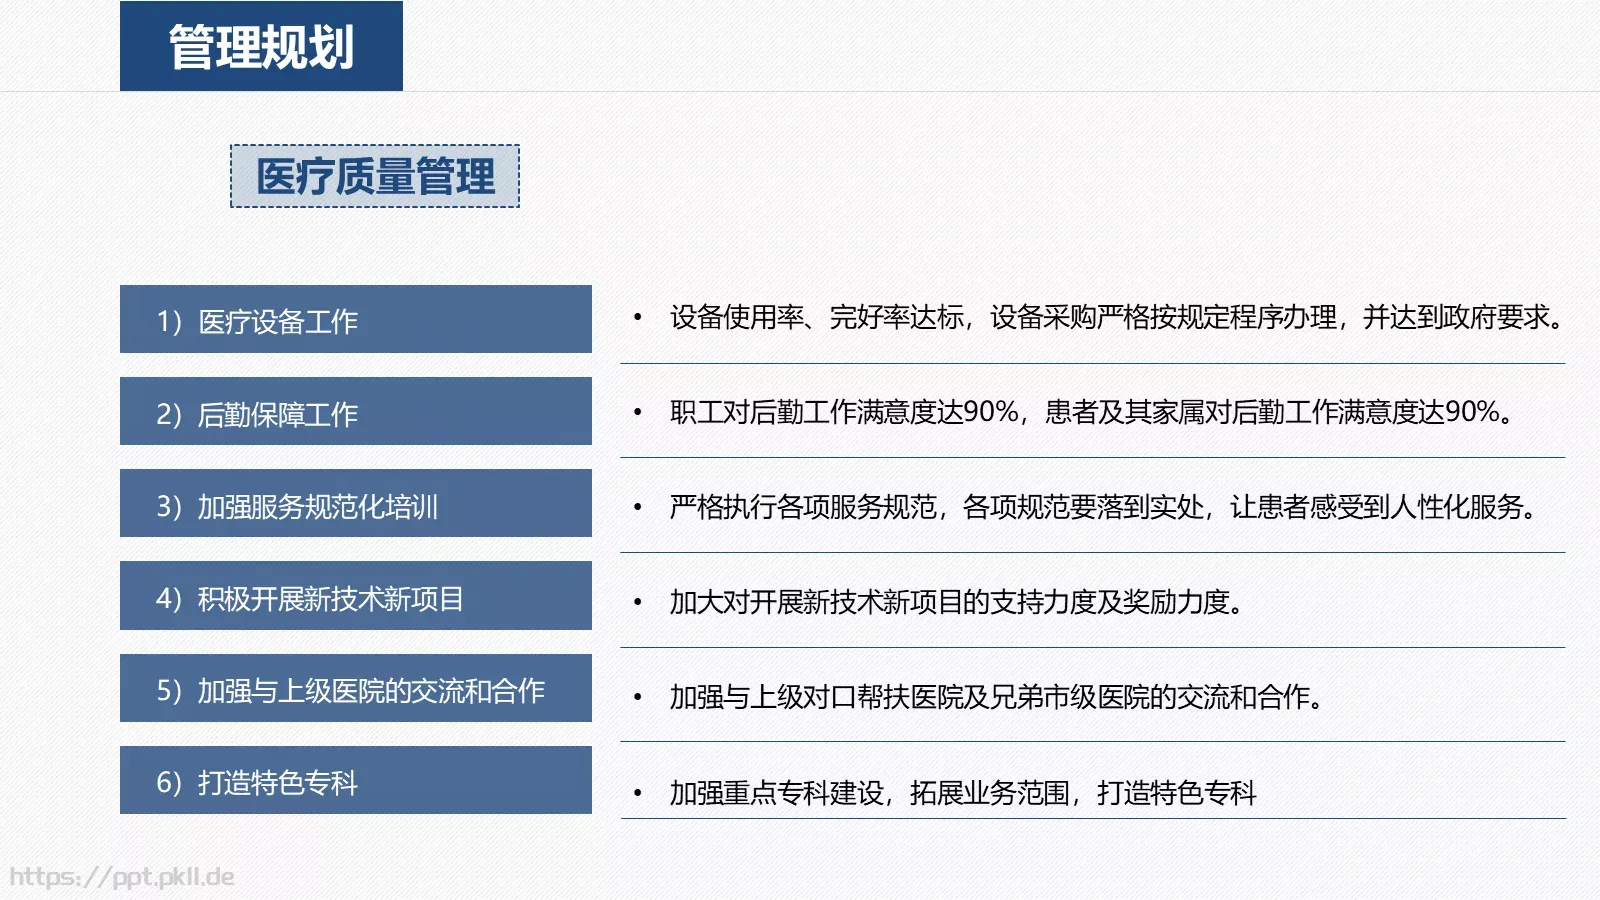This screenshot has width=1600, height=900.
Task: Click the 1) 医疗设备工作 bar
Action: pos(356,319)
